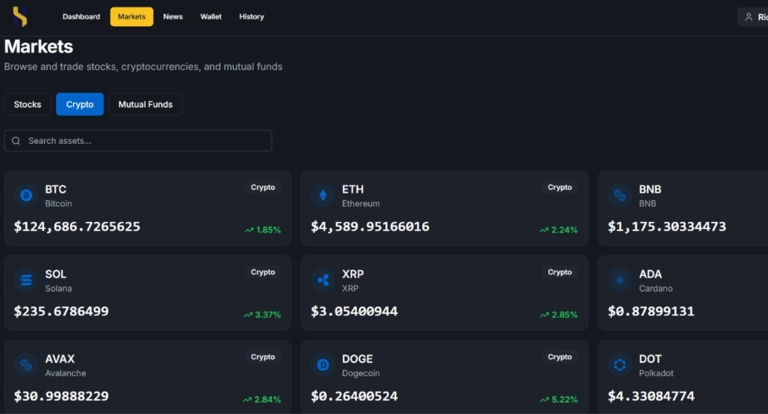Viewport: 768px width, 414px height.
Task: Open the XRP asset card
Action: [444, 293]
